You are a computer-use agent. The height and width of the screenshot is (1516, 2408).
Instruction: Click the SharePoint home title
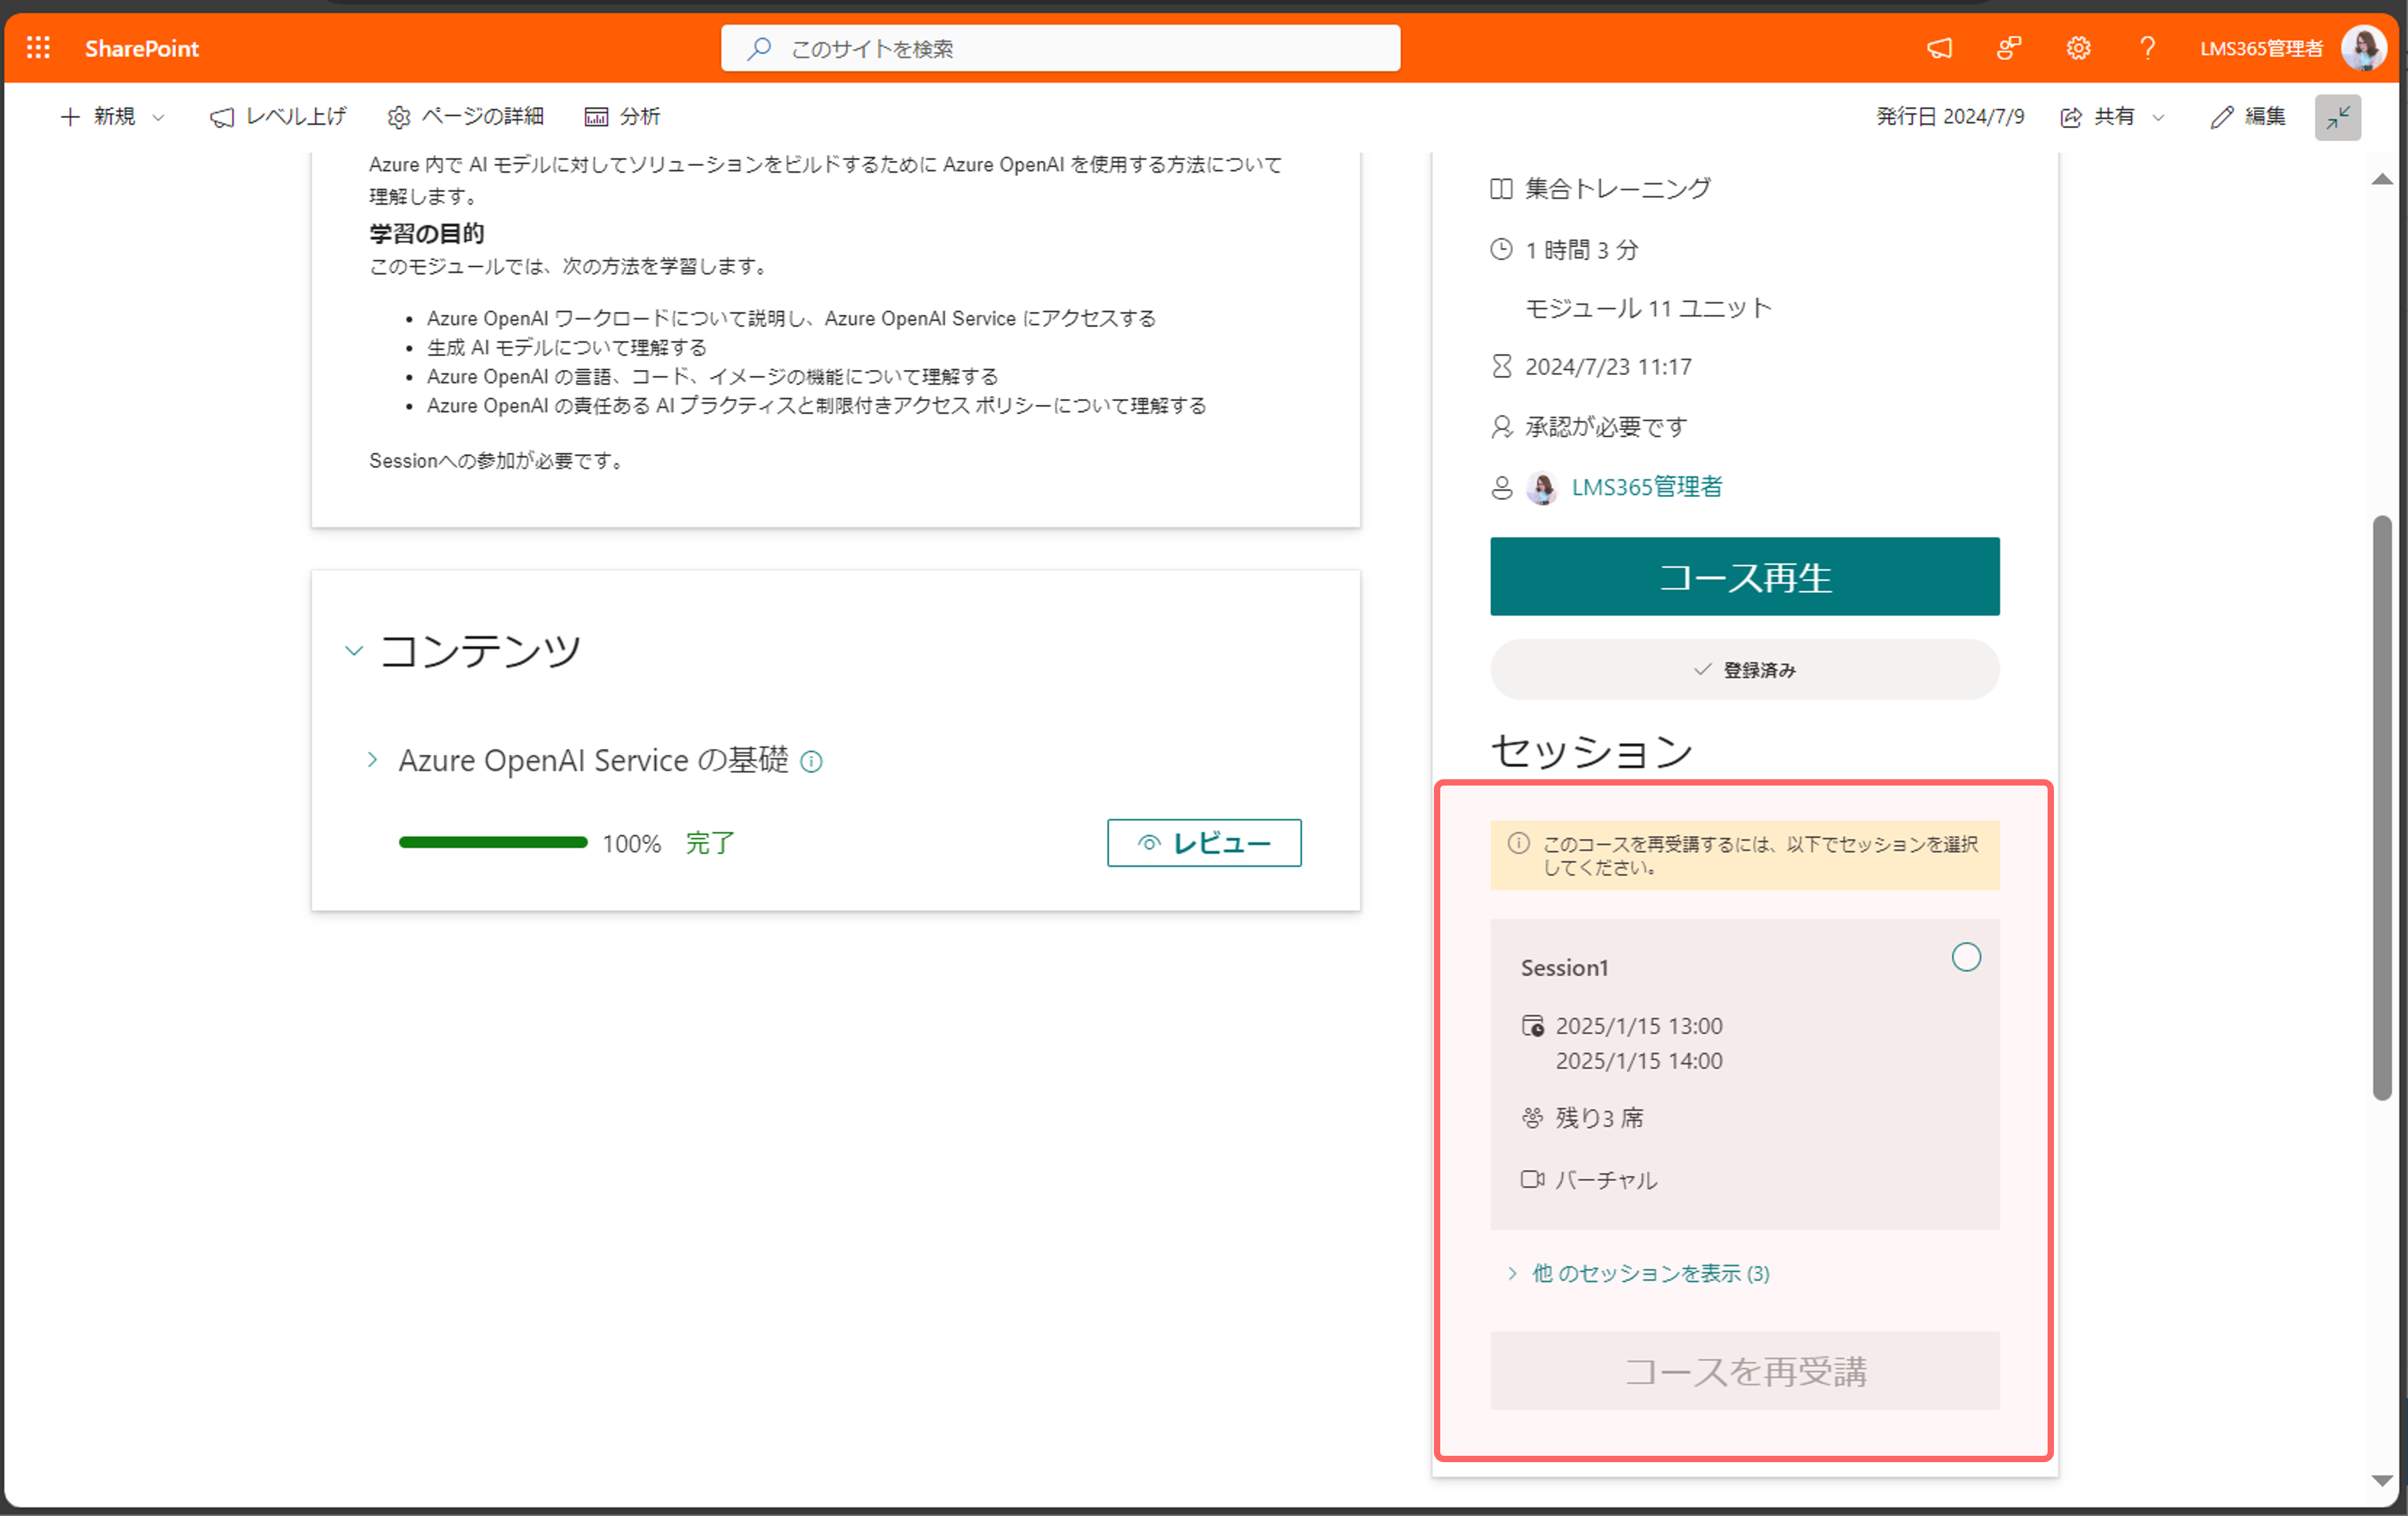tap(141, 48)
